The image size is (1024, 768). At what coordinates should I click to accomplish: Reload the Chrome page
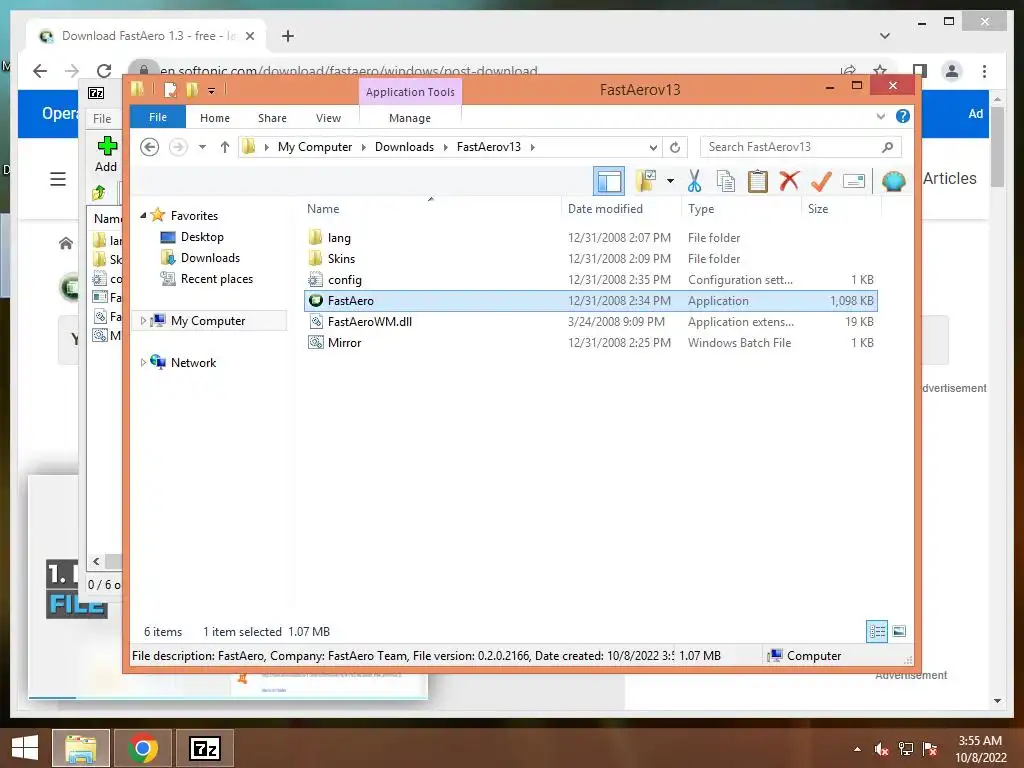(x=104, y=71)
